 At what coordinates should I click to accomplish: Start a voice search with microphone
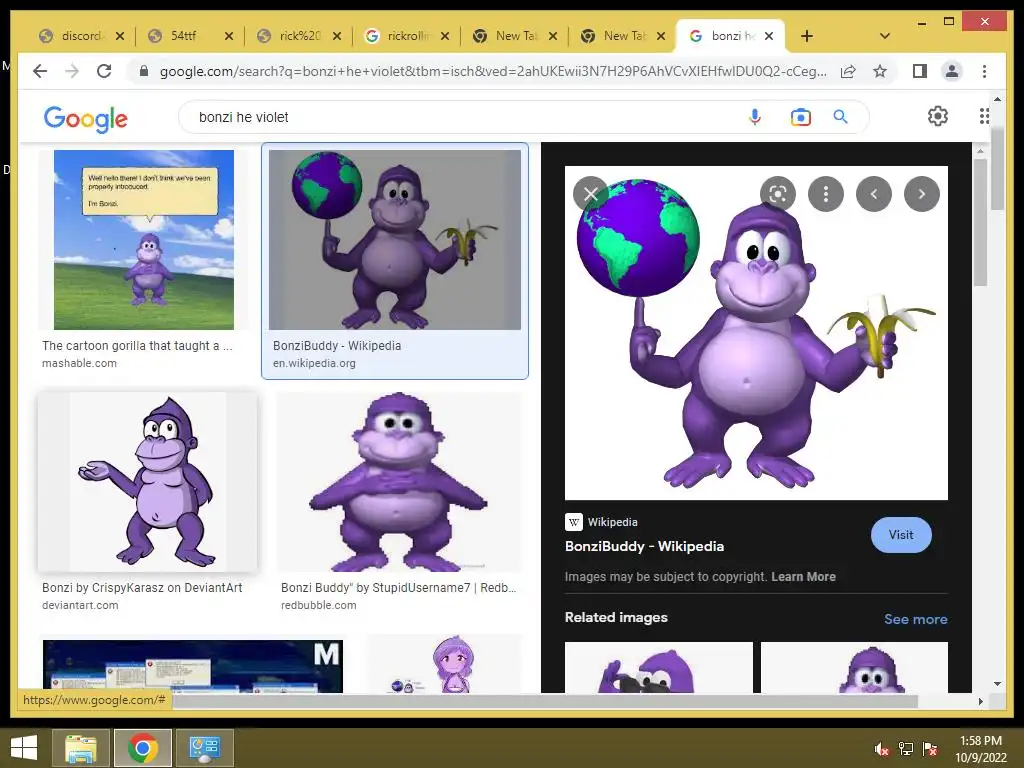pos(755,117)
